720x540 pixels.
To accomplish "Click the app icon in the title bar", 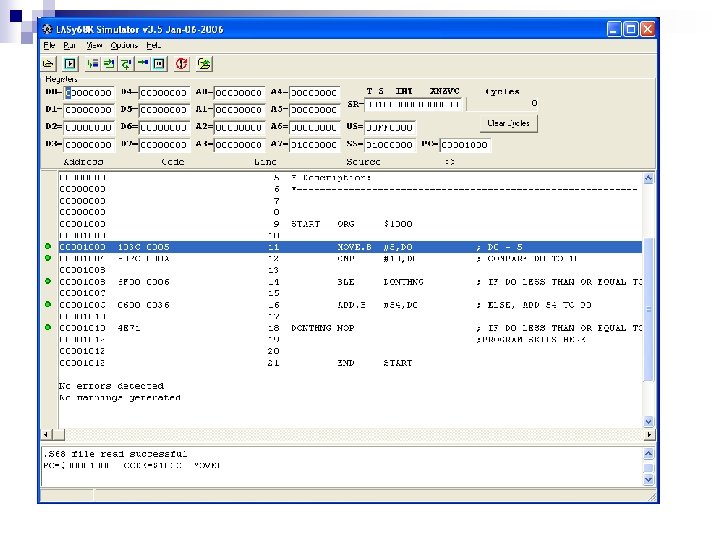I will click(49, 29).
